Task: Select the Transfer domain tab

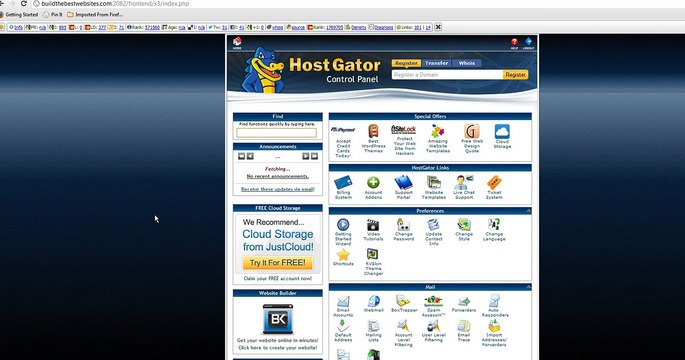Action: (436, 63)
